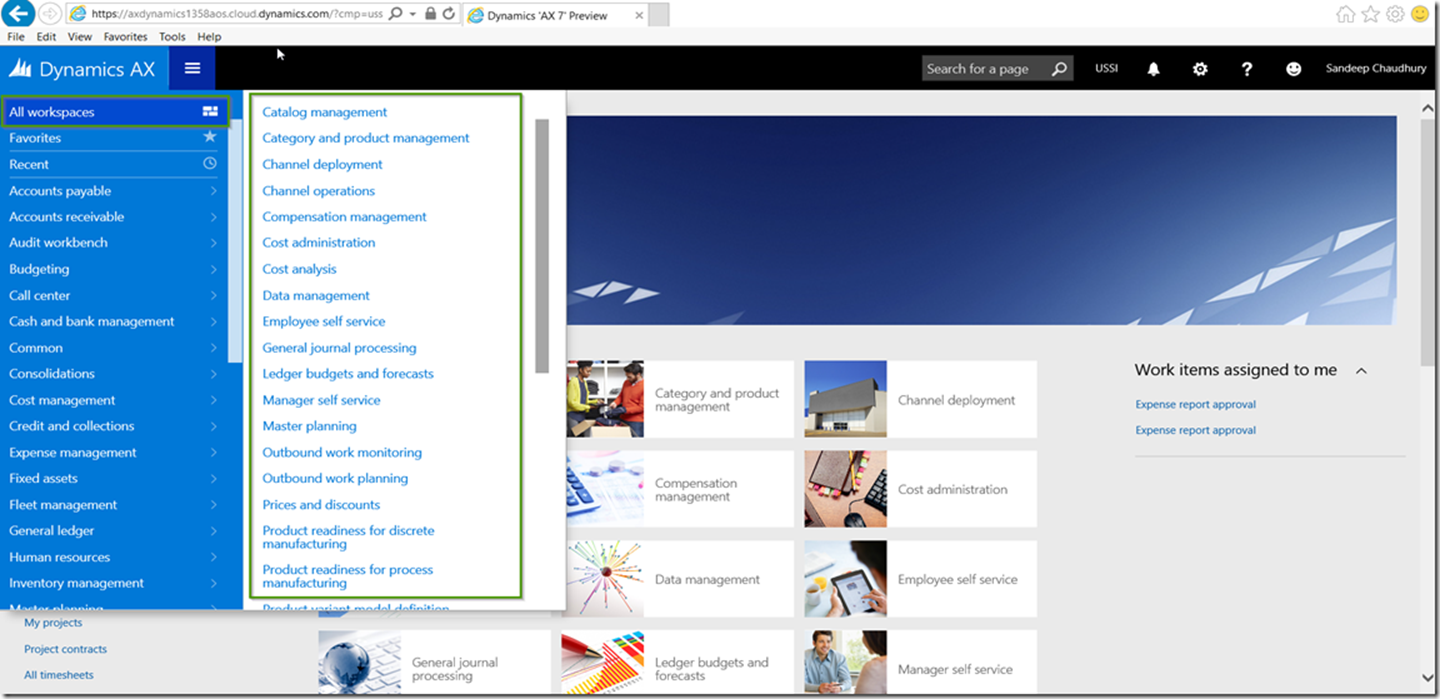
Task: Open Master planning workspace link
Action: click(x=309, y=426)
